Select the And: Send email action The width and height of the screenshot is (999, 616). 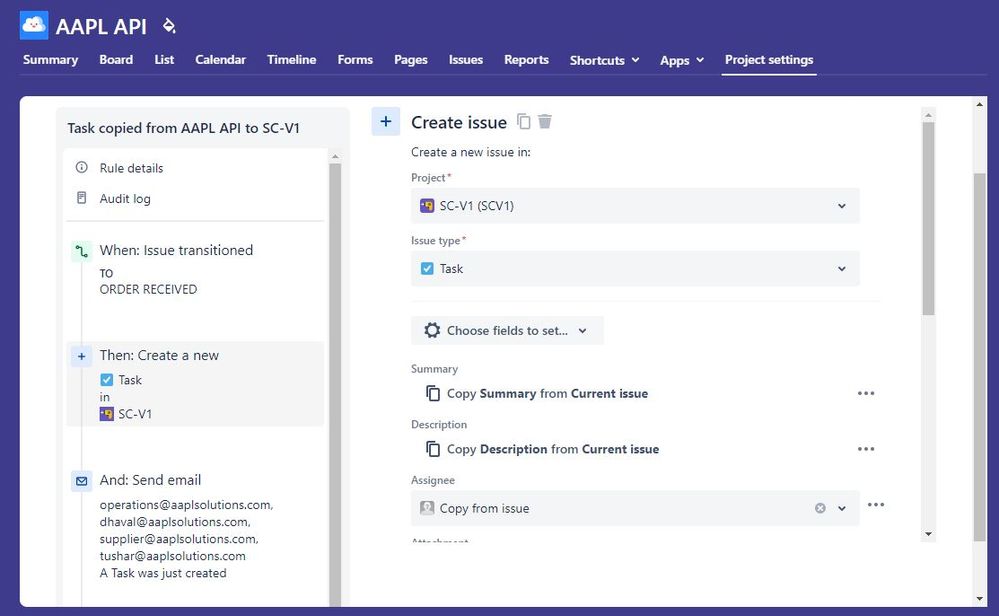[150, 480]
